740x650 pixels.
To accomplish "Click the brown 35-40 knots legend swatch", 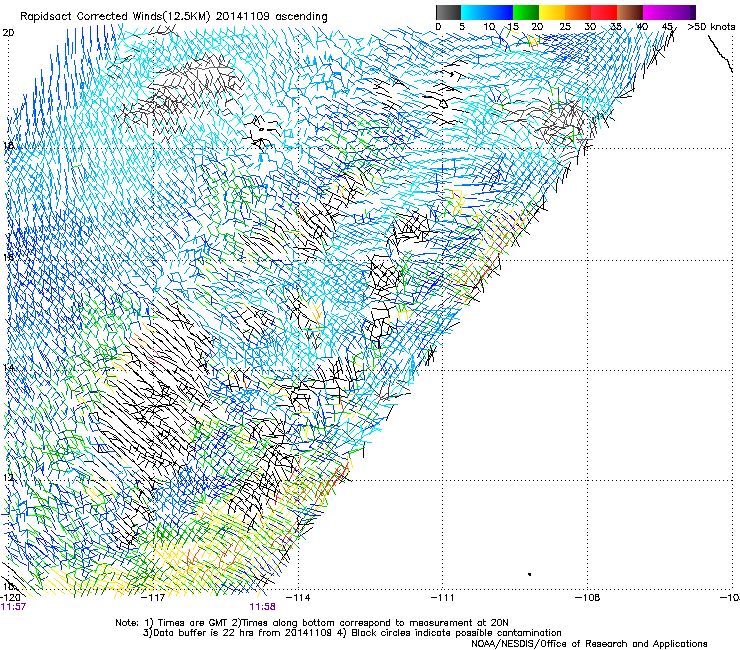I will click(630, 12).
